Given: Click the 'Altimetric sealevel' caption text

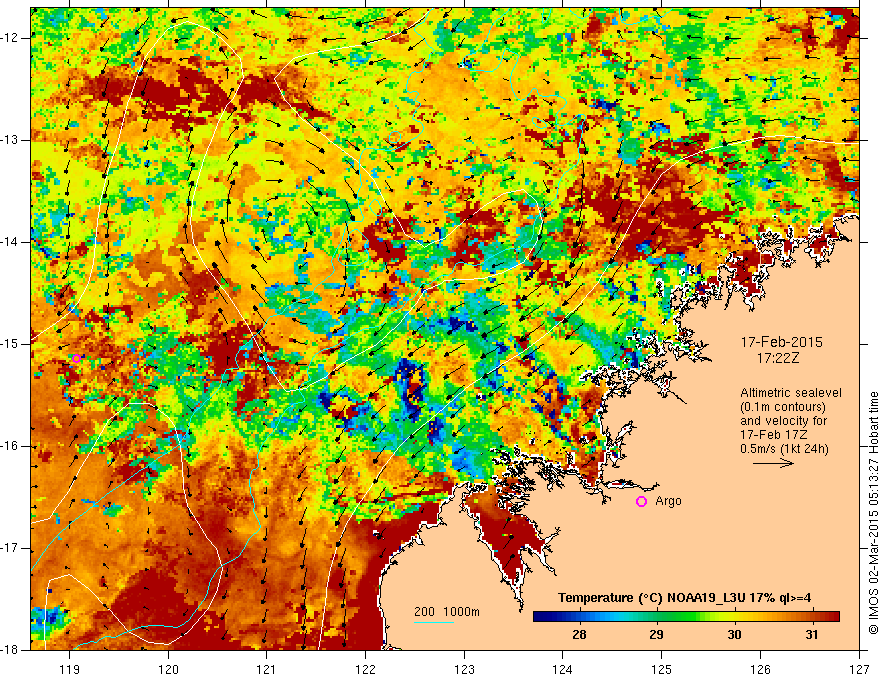Looking at the screenshot, I should click(x=791, y=393).
